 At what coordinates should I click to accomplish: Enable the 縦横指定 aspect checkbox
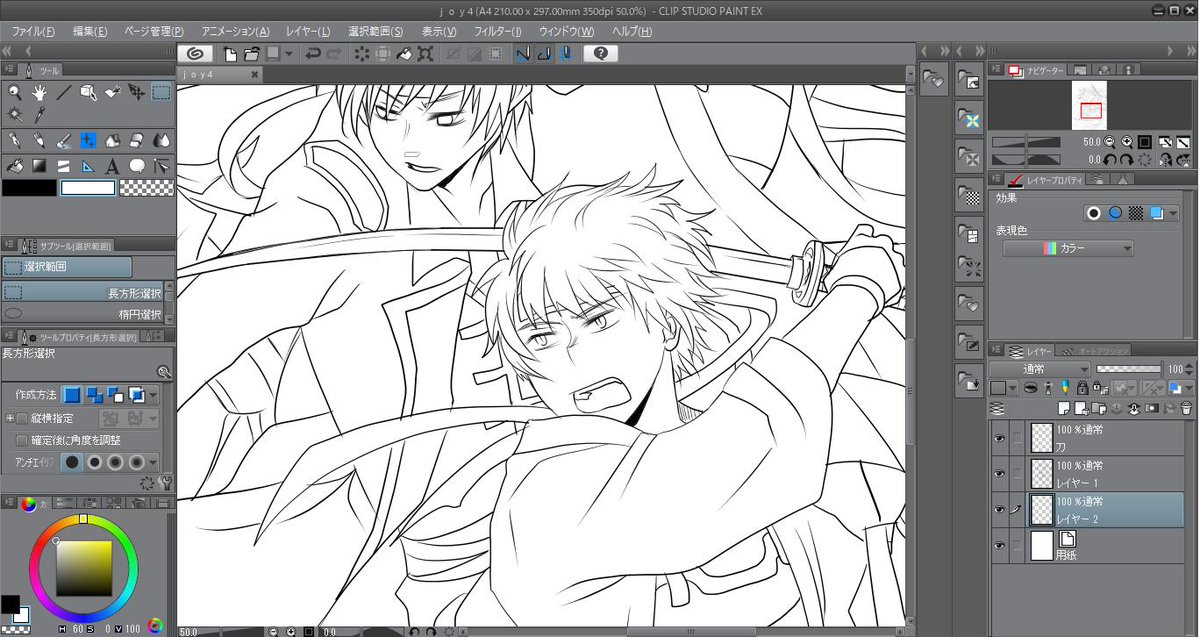coord(22,418)
